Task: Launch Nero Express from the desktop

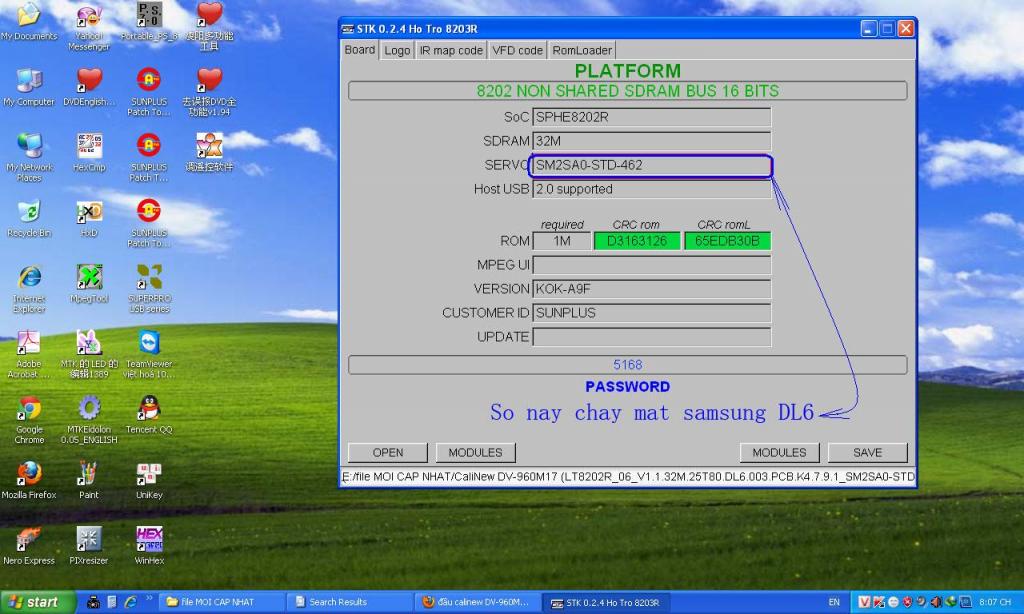Action: [29, 539]
